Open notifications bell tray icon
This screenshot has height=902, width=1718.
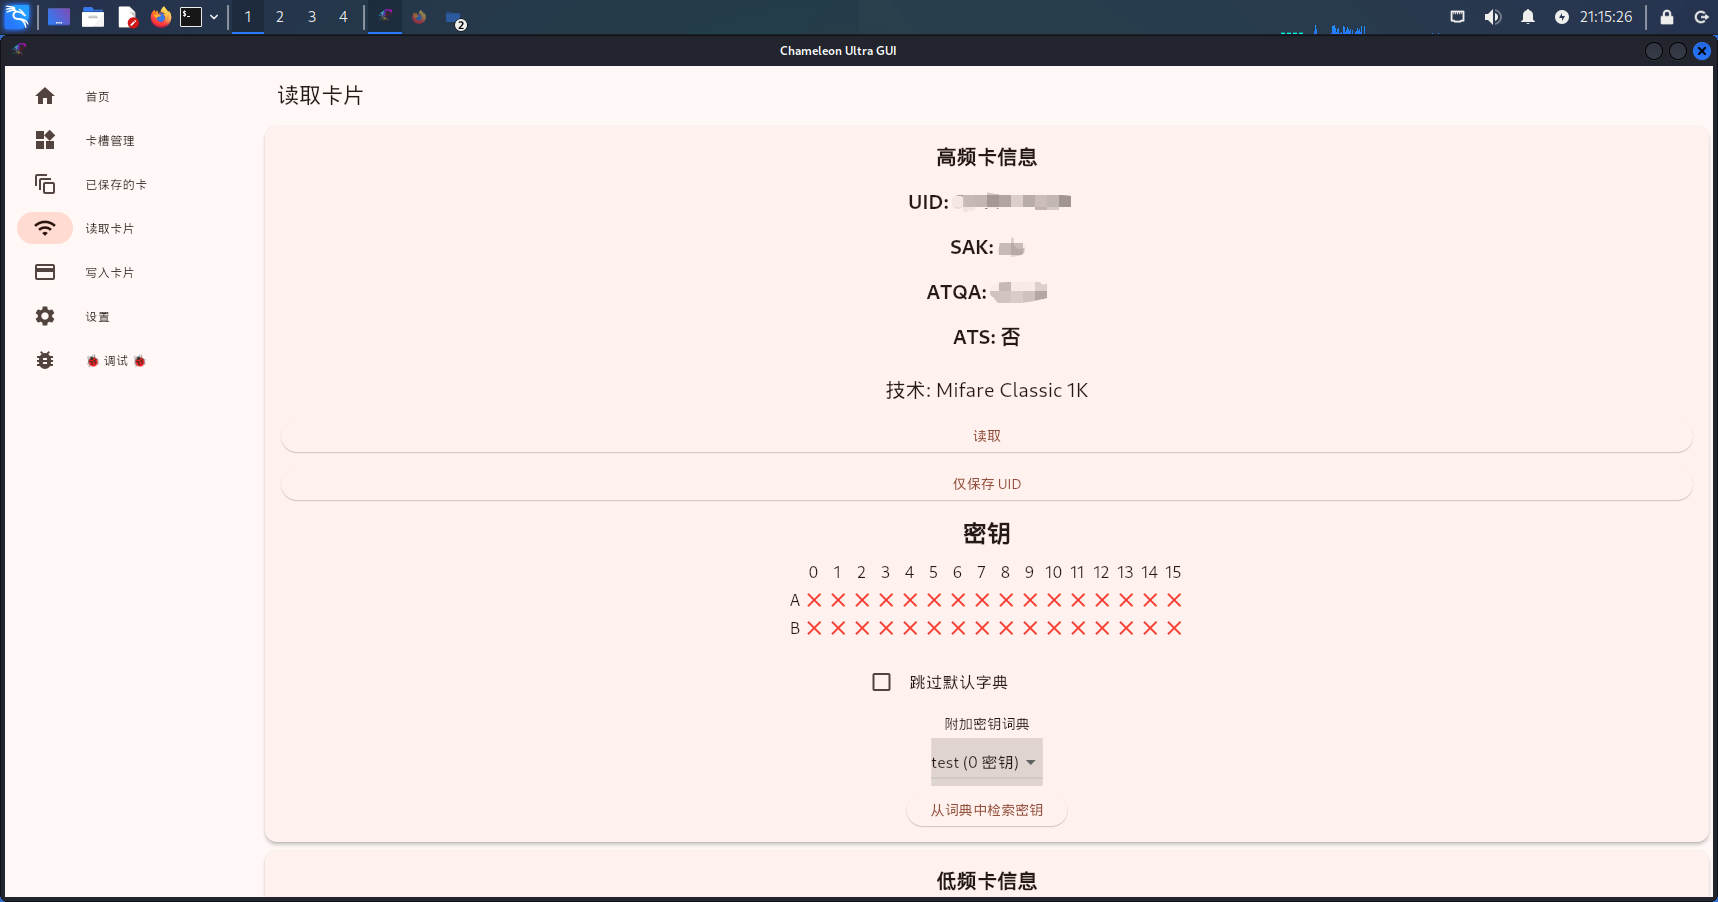pyautogui.click(x=1528, y=17)
